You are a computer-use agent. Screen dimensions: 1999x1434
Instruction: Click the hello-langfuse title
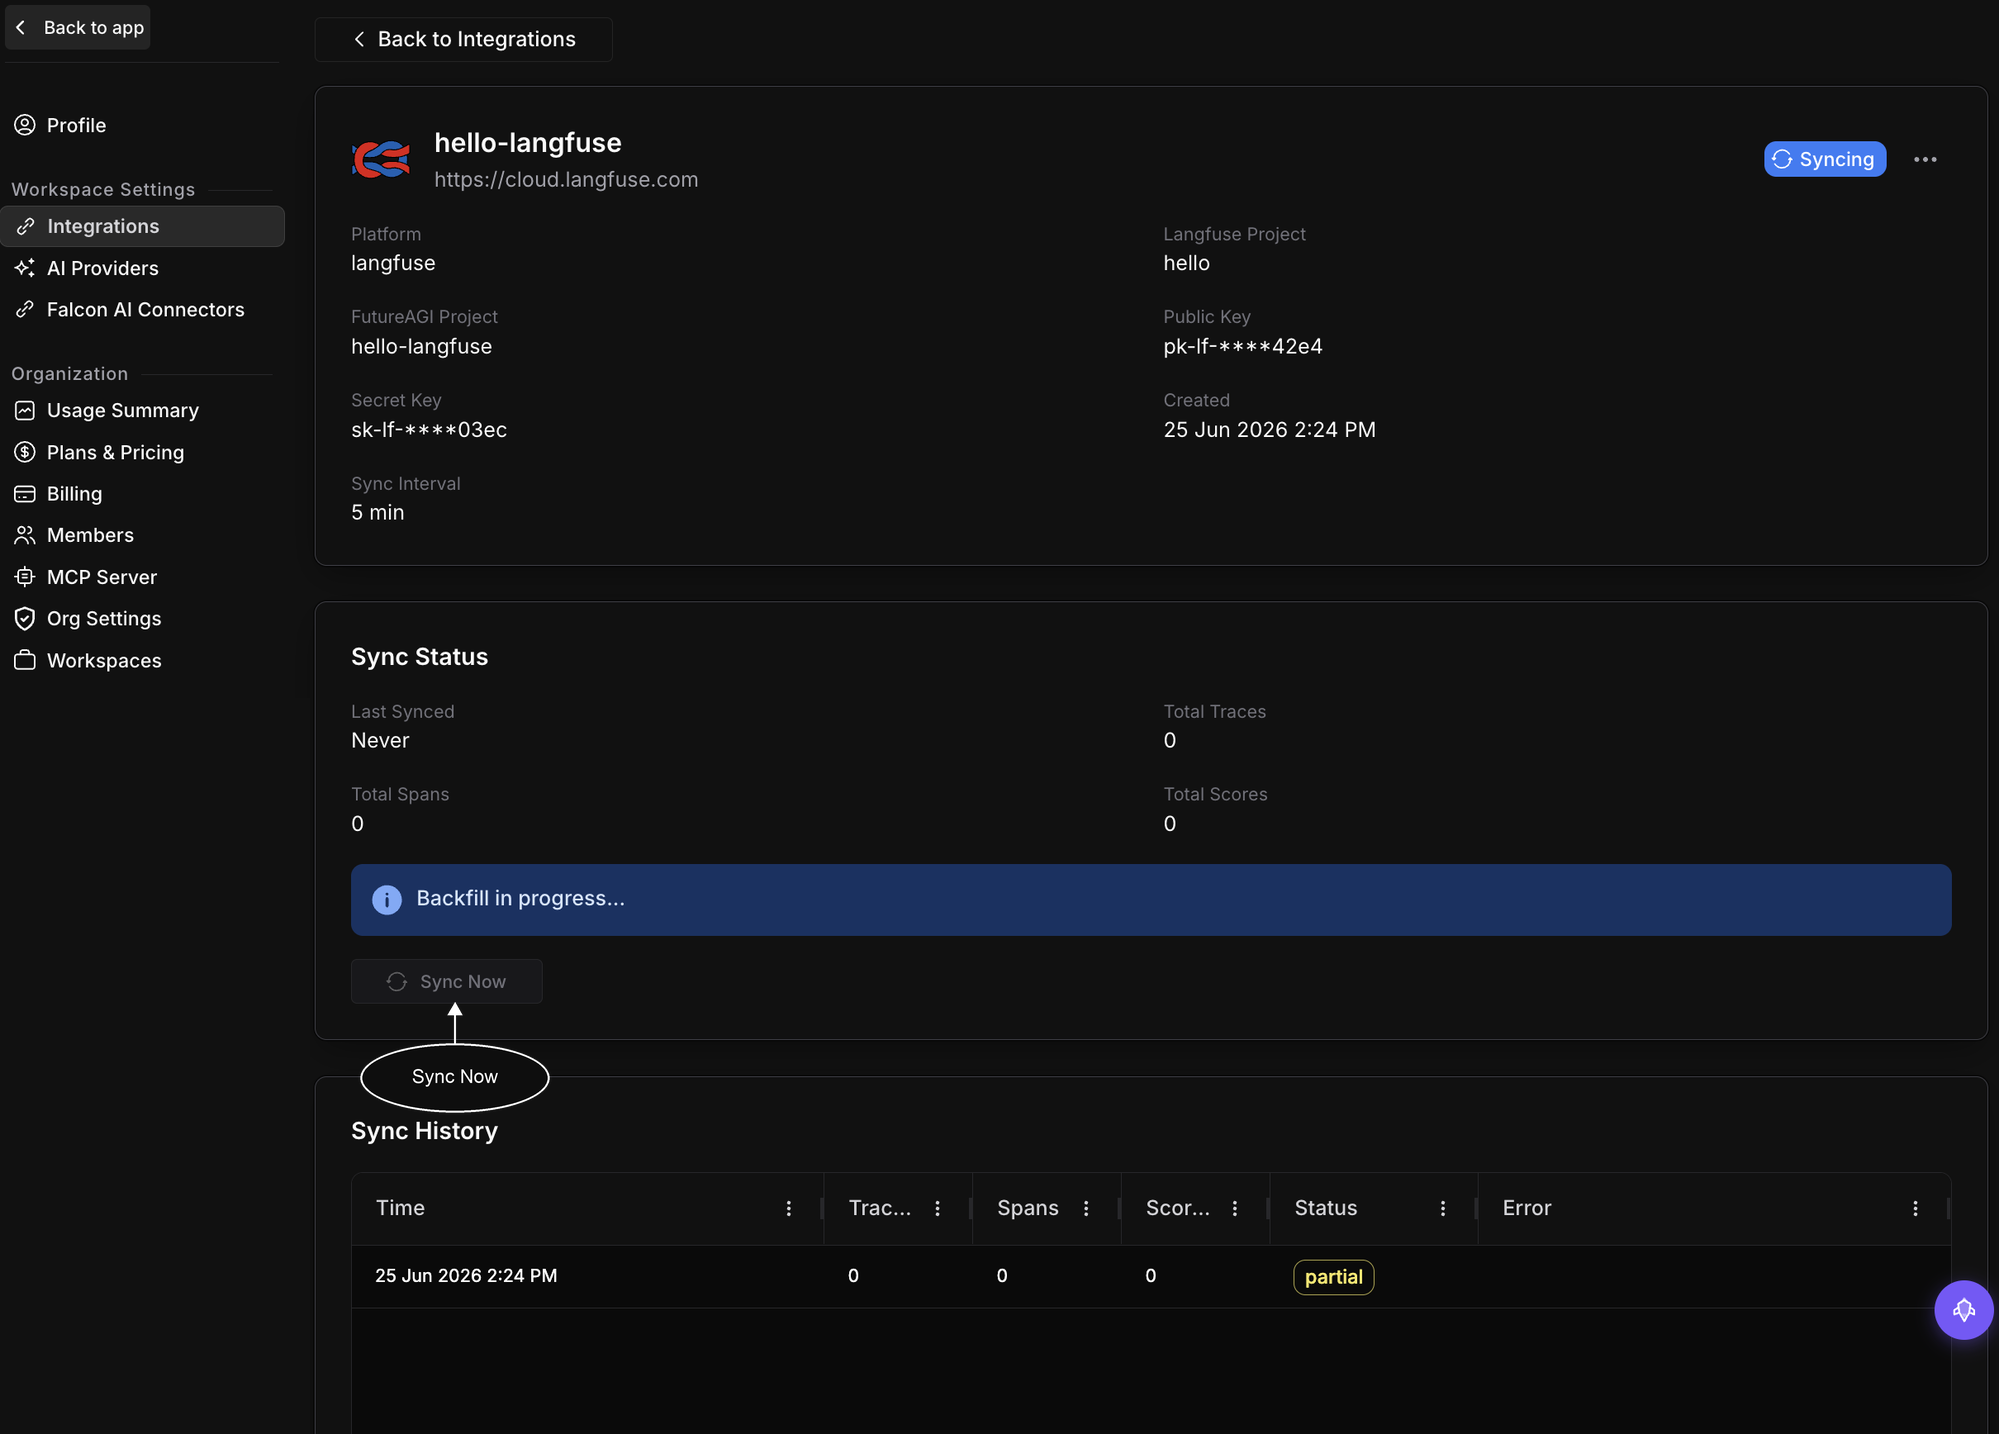(x=528, y=142)
